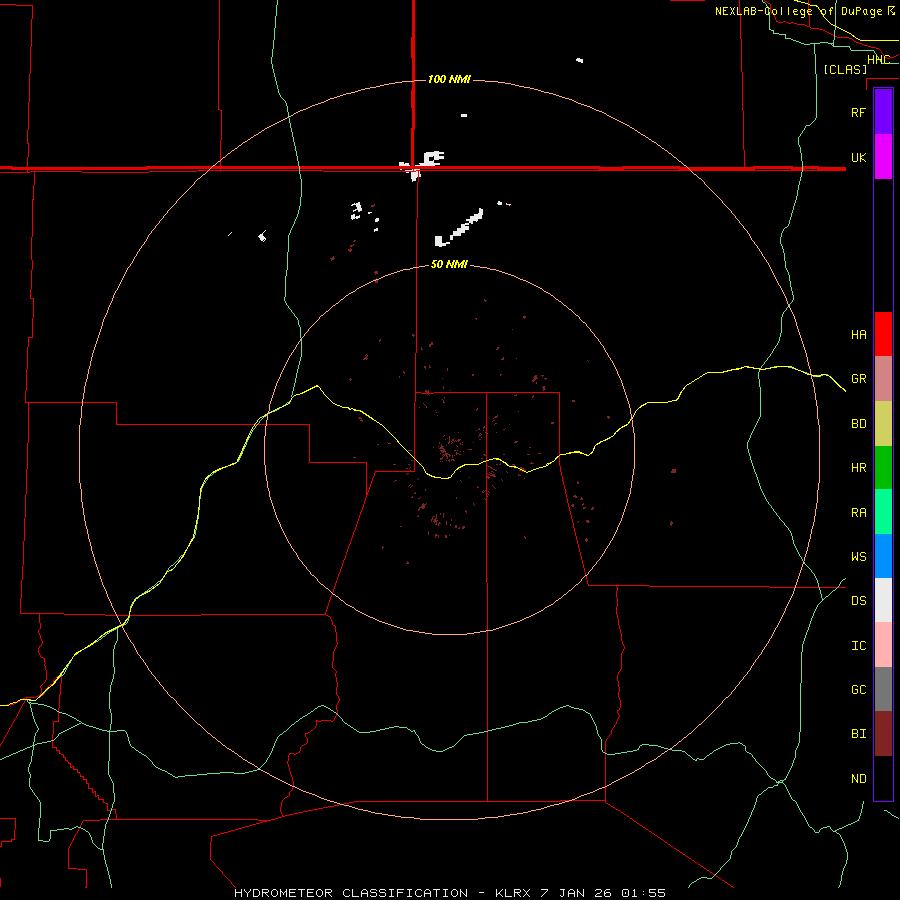This screenshot has width=900, height=900.
Task: Select the IC light pink legend swatch
Action: point(883,645)
